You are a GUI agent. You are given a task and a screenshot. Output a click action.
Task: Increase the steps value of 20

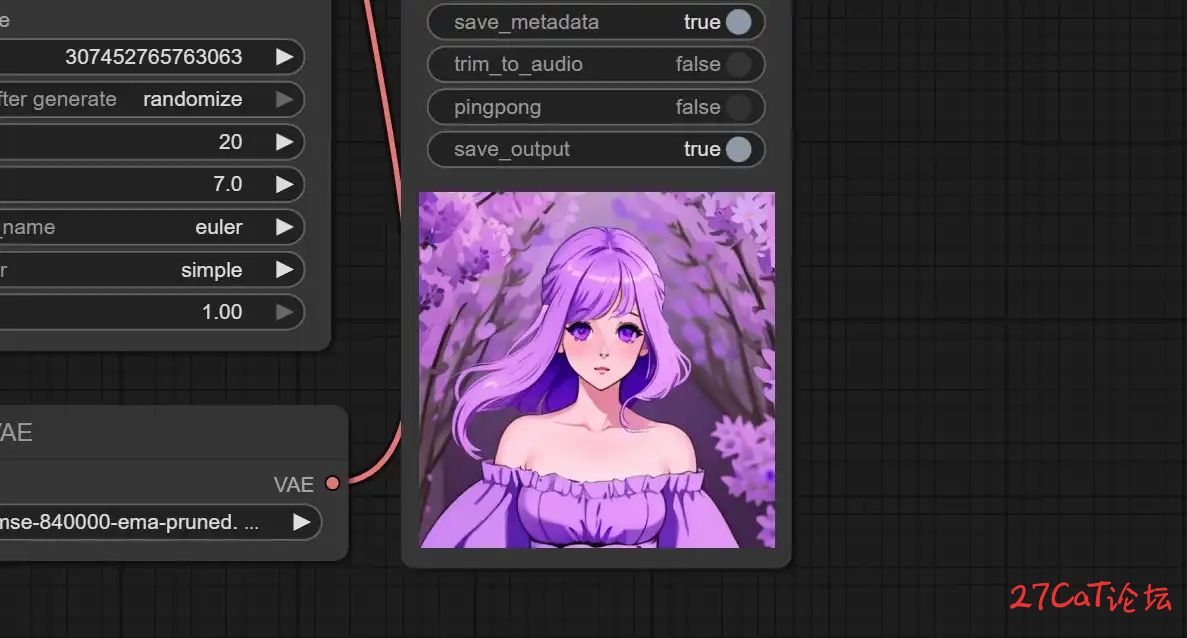285,142
